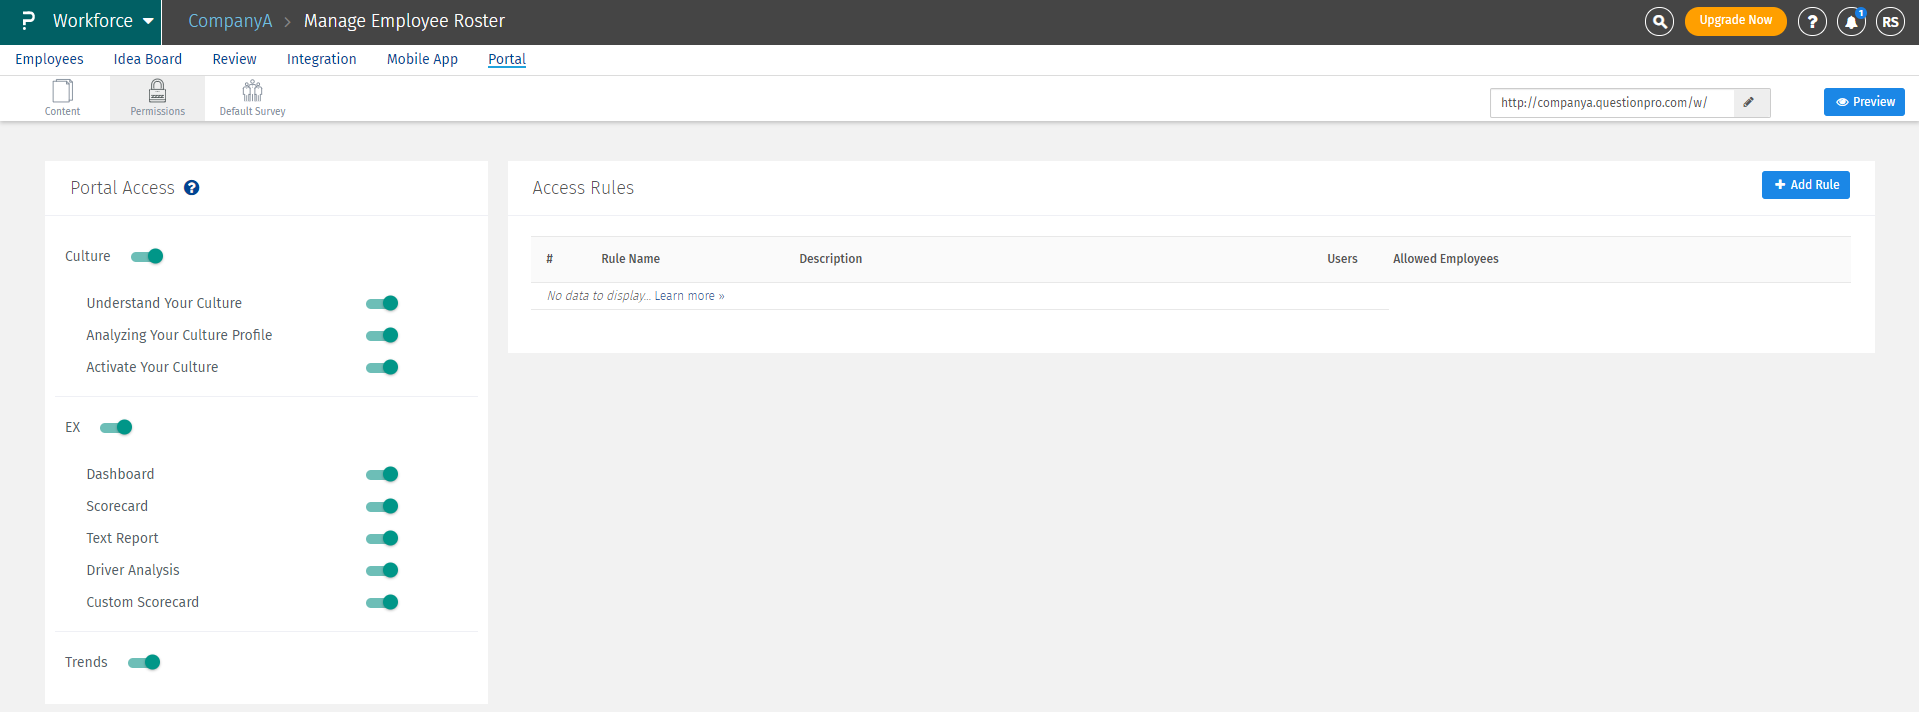Open the Review tab
Viewport: 1919px width, 712px height.
click(234, 59)
